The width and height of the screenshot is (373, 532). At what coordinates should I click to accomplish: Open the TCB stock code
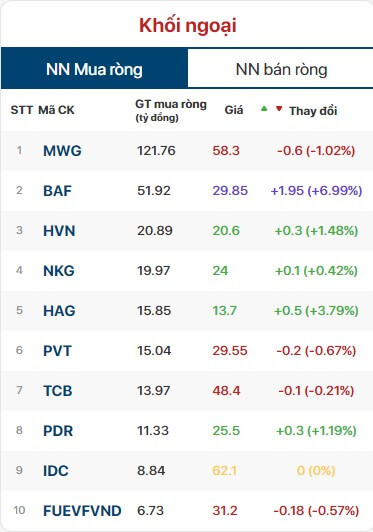coord(58,391)
